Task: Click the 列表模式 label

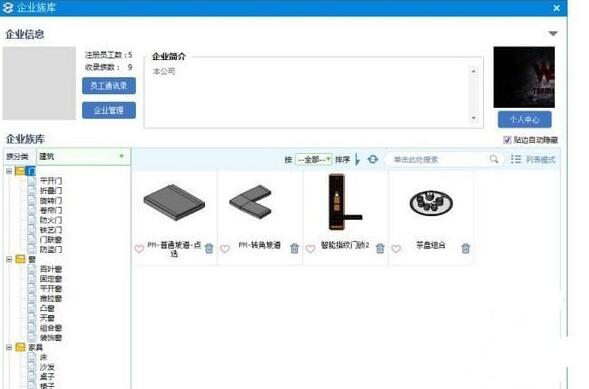Action: (540, 160)
